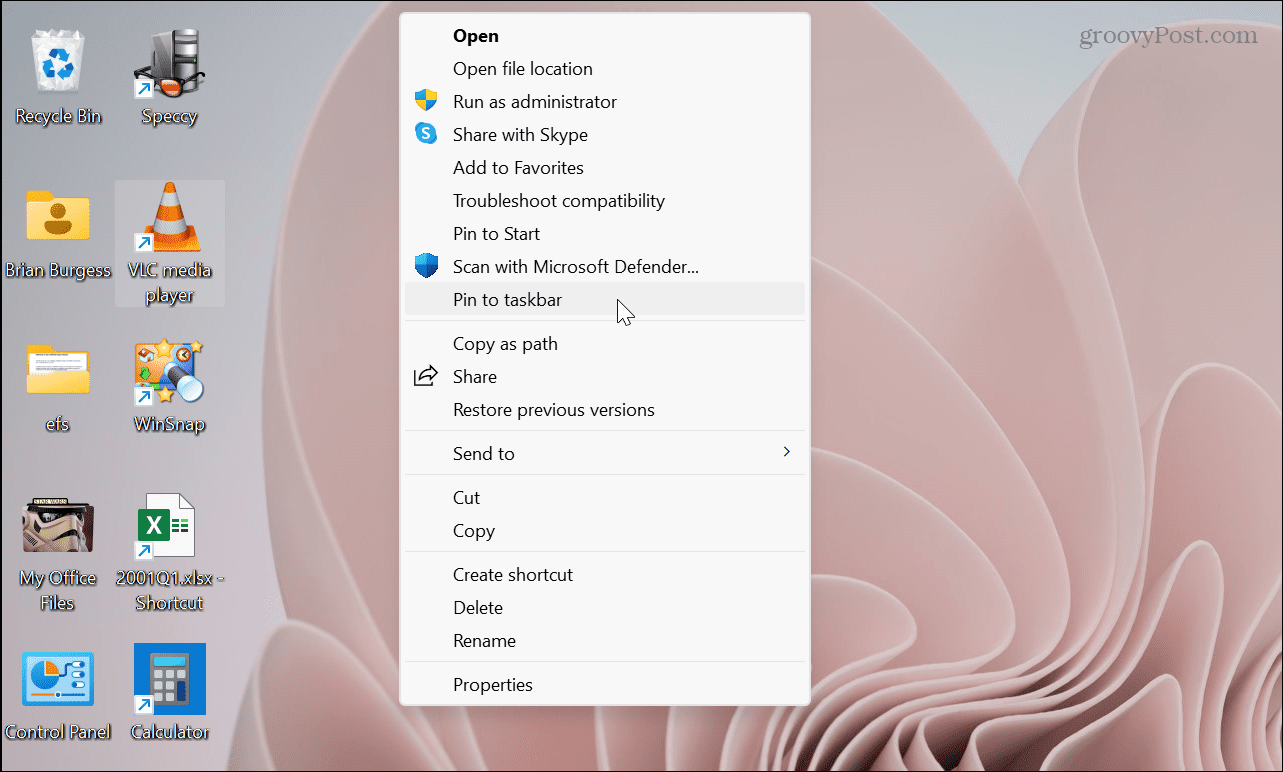Select Run as administrator

click(605, 101)
